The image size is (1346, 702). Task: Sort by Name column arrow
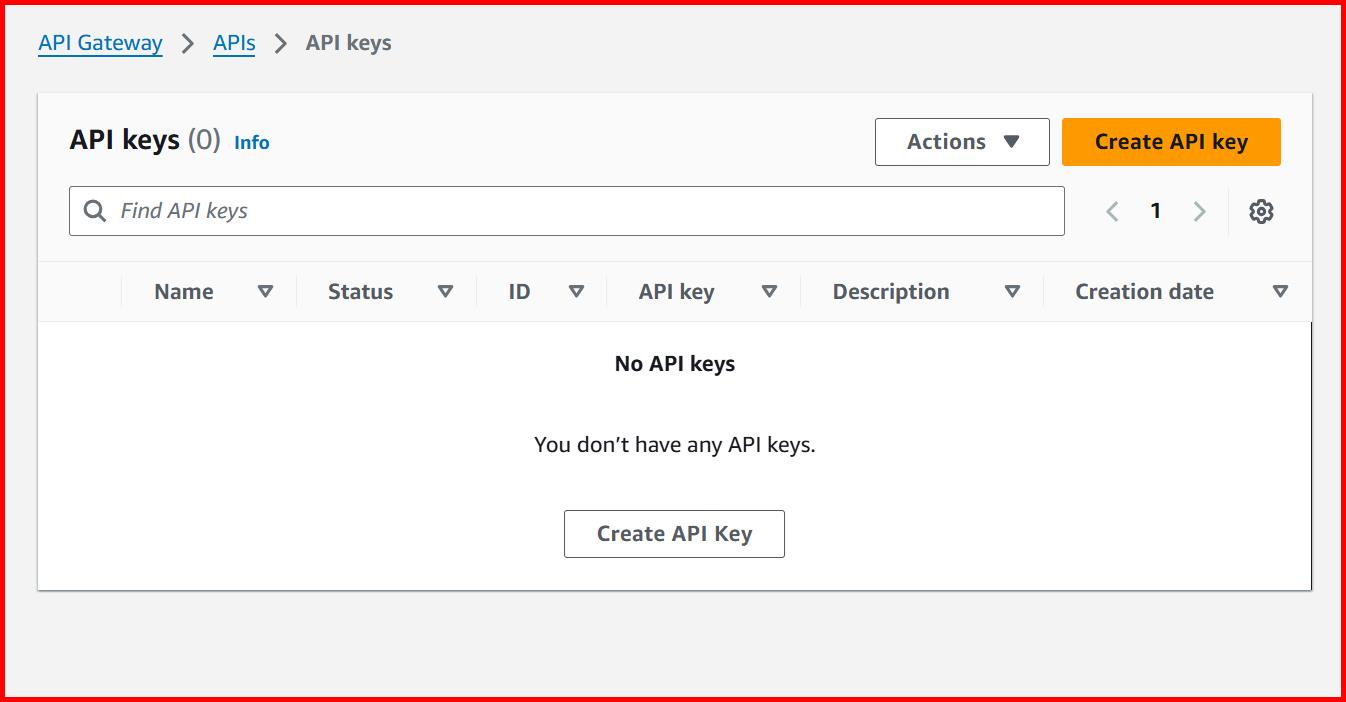click(265, 292)
